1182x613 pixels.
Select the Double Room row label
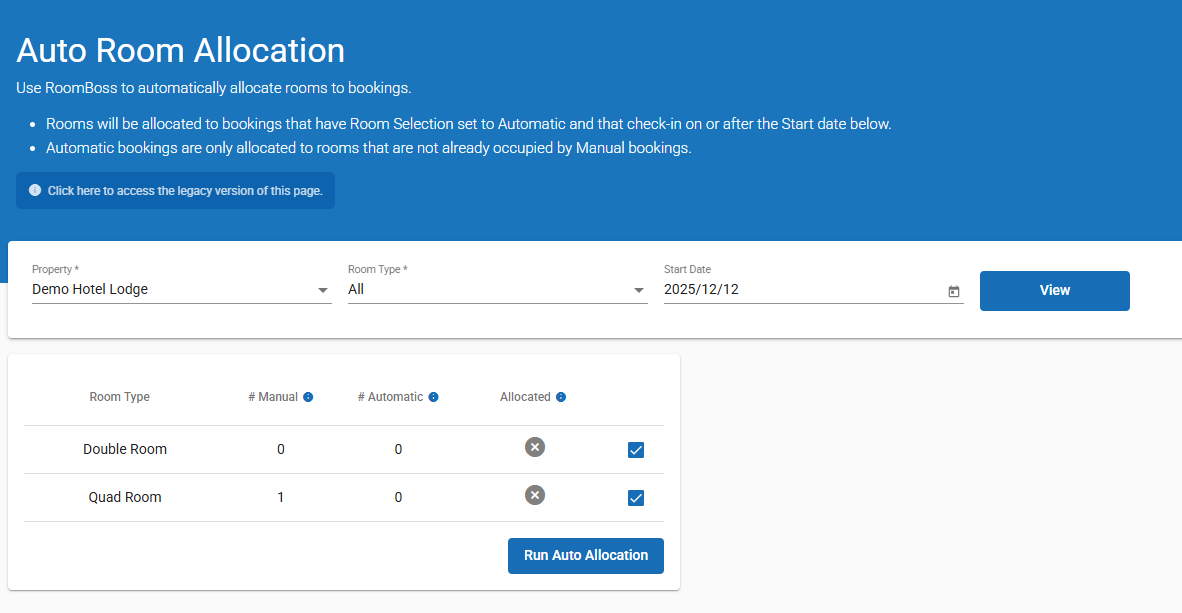coord(125,449)
